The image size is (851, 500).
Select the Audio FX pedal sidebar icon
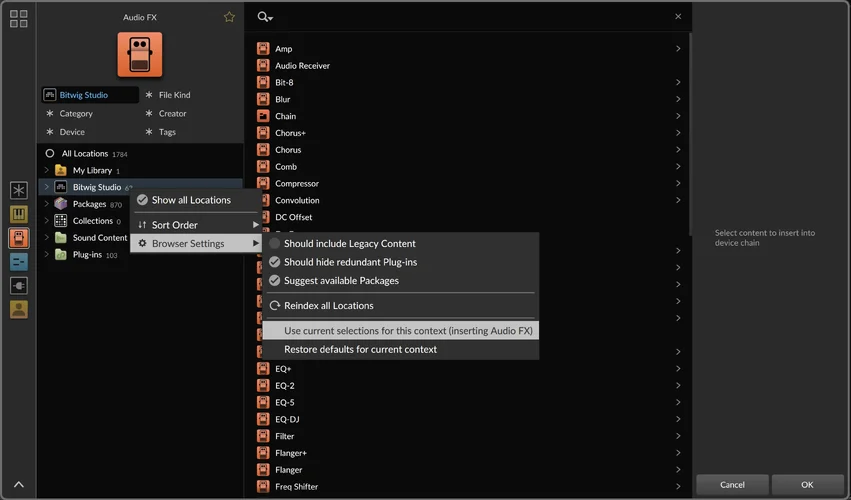click(x=18, y=238)
